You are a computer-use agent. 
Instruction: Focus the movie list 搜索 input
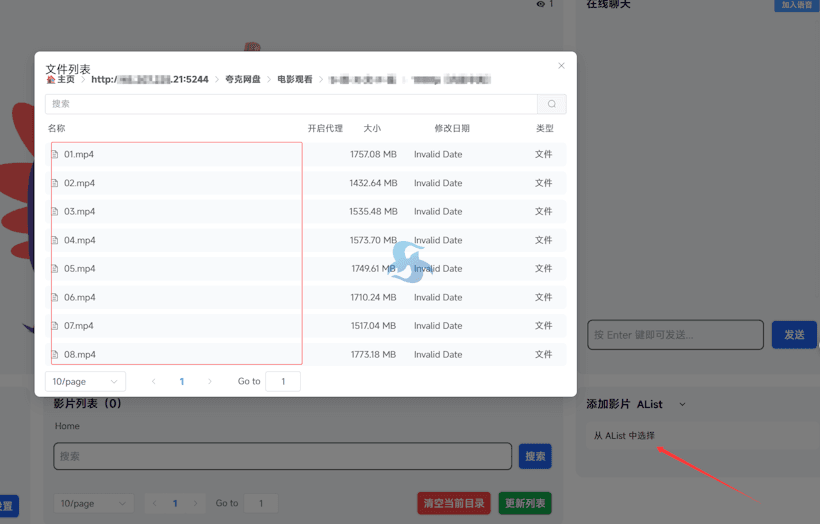coord(282,456)
